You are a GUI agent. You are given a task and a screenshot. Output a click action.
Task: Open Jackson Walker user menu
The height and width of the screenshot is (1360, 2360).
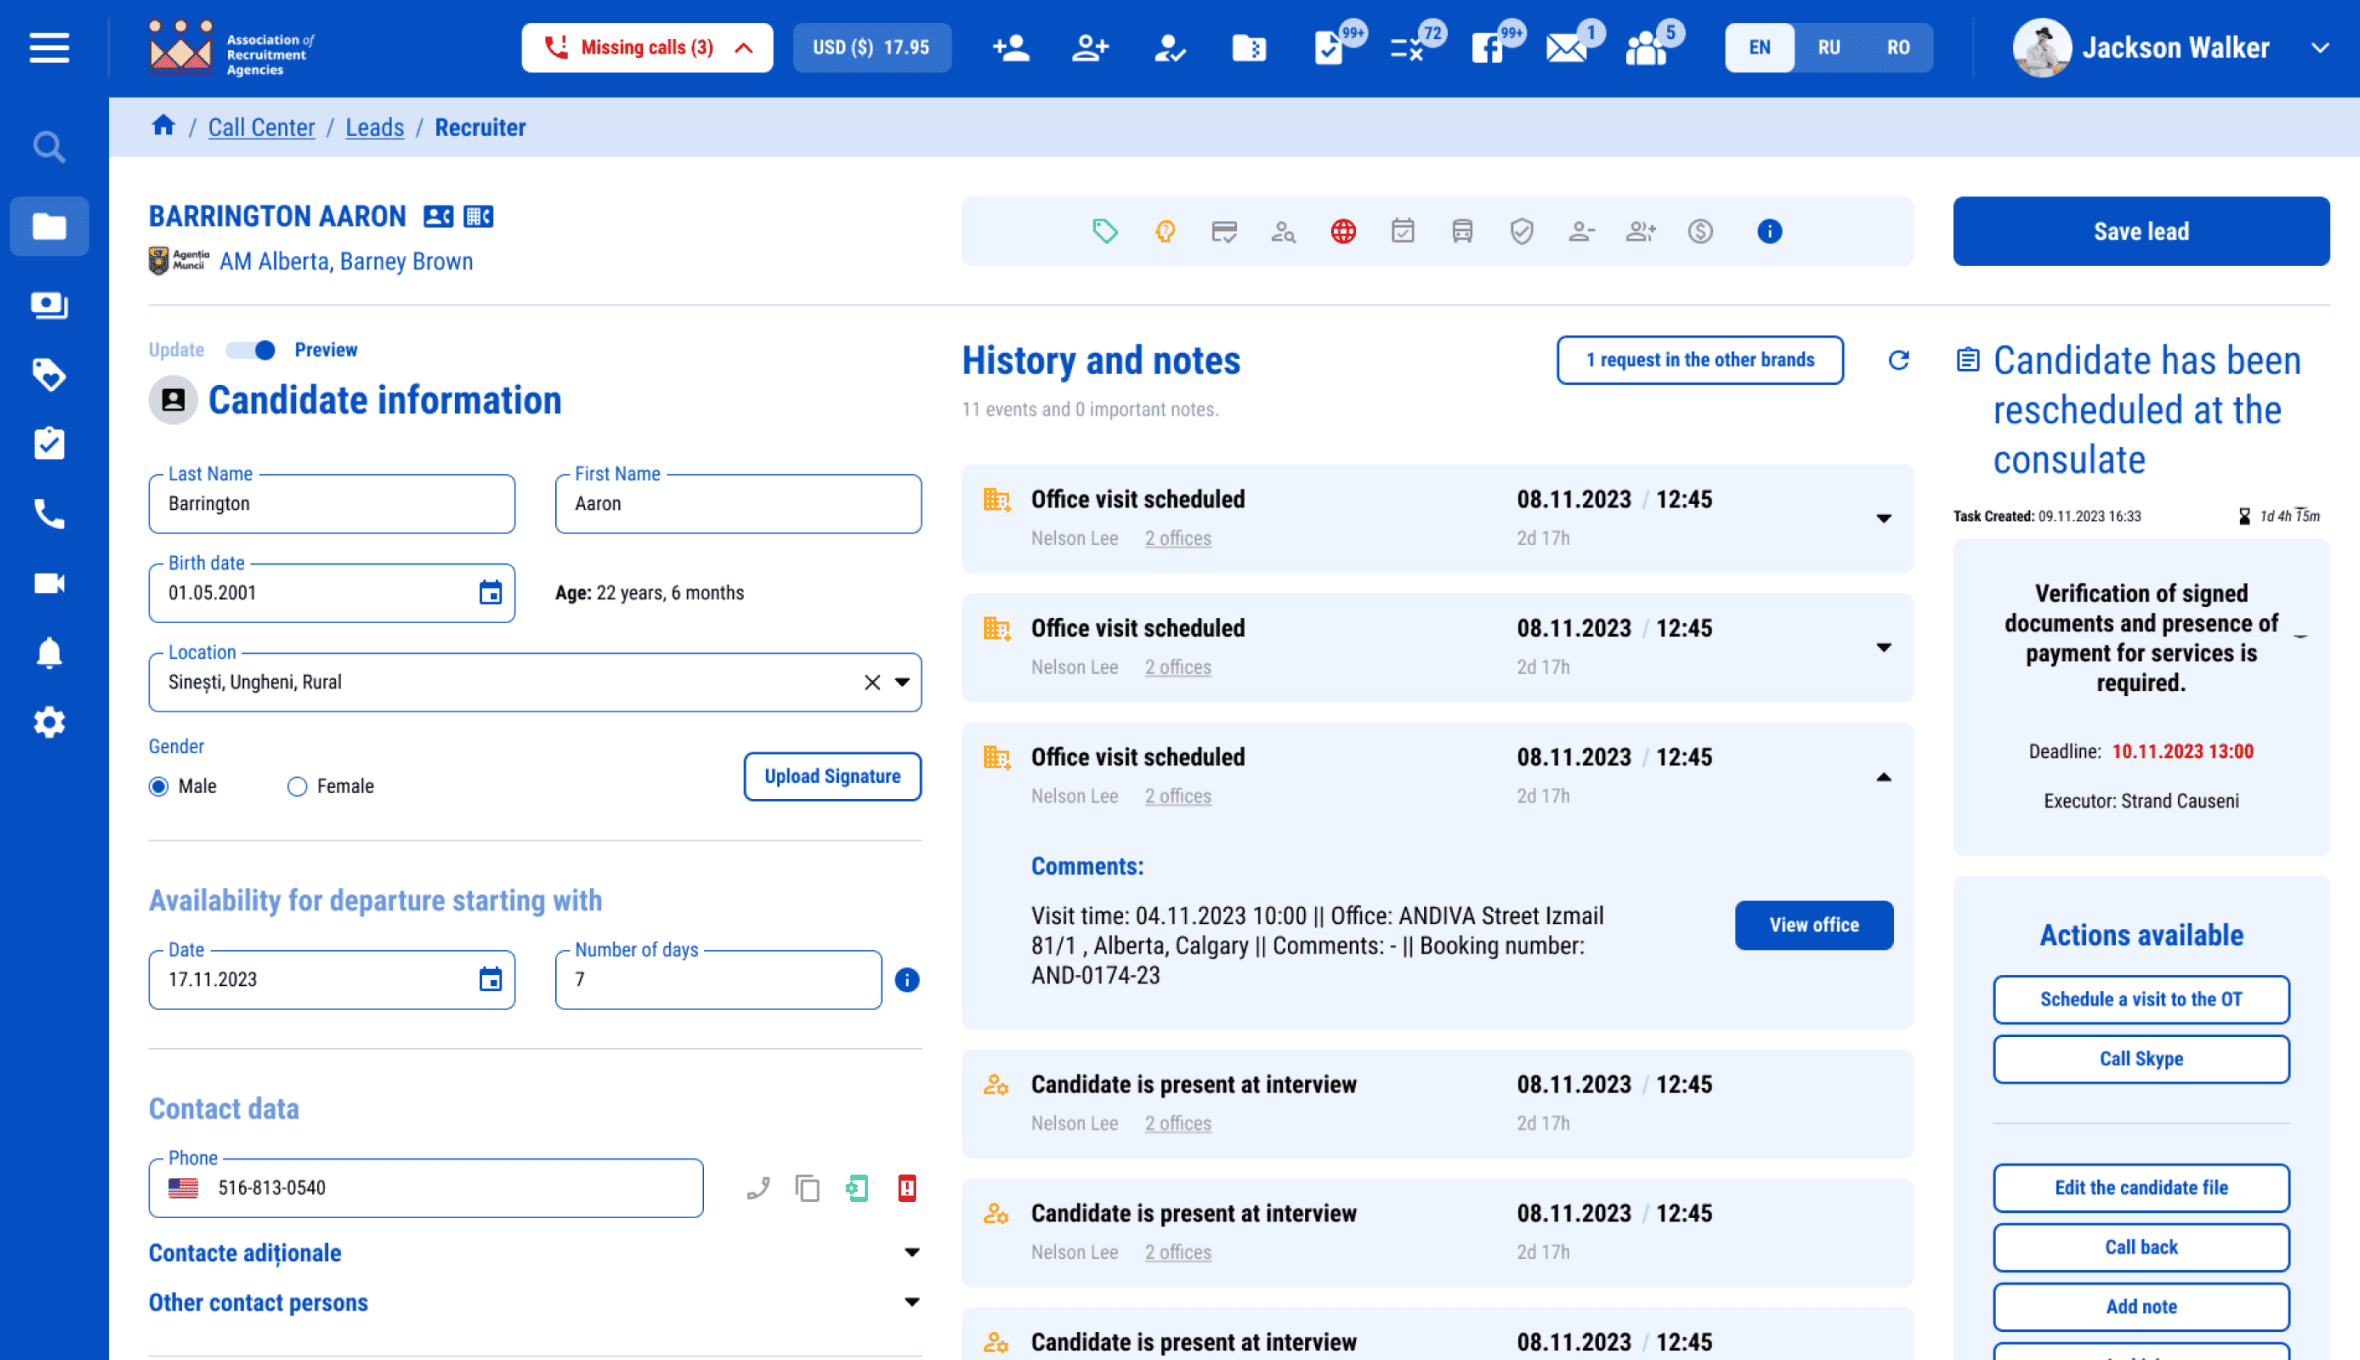(x=2170, y=48)
